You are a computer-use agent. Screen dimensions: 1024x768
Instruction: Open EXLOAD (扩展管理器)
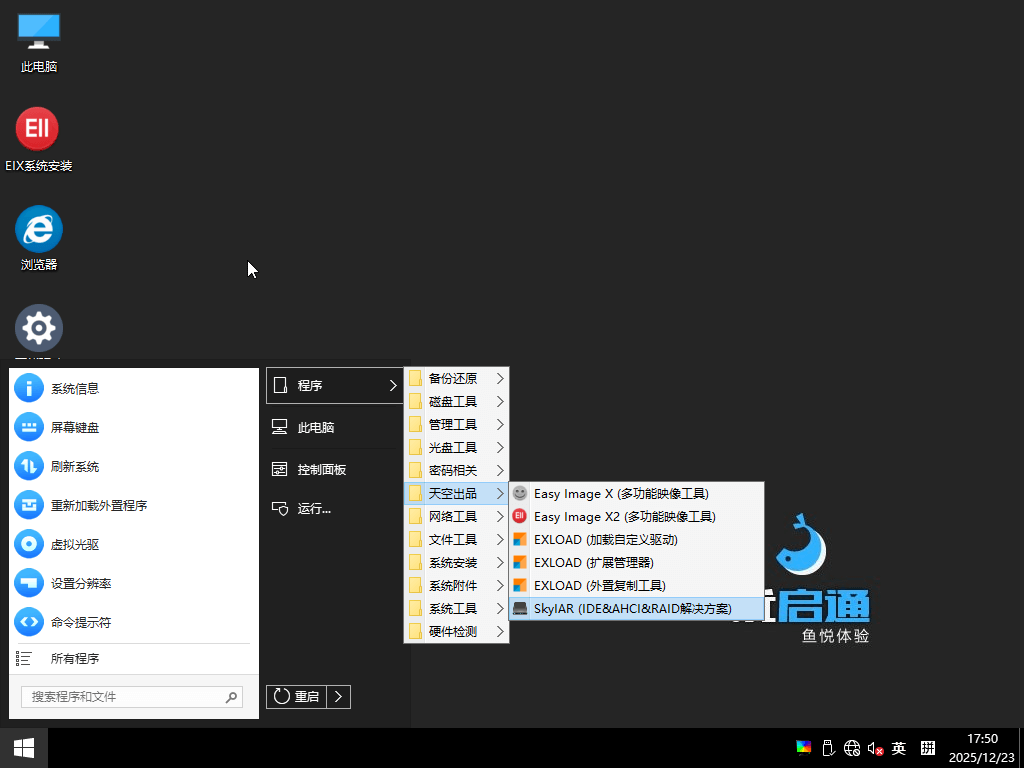(636, 562)
